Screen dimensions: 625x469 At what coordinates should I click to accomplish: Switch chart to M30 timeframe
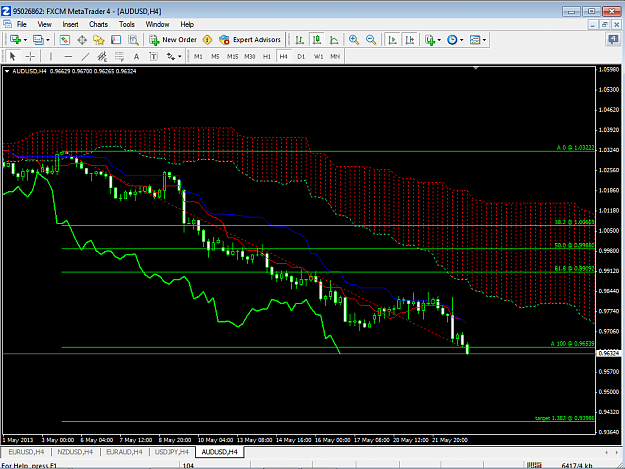tap(250, 56)
